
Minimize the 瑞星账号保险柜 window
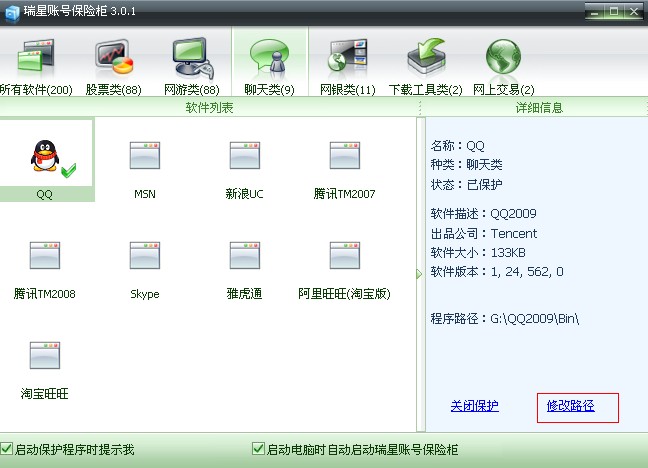coord(595,12)
